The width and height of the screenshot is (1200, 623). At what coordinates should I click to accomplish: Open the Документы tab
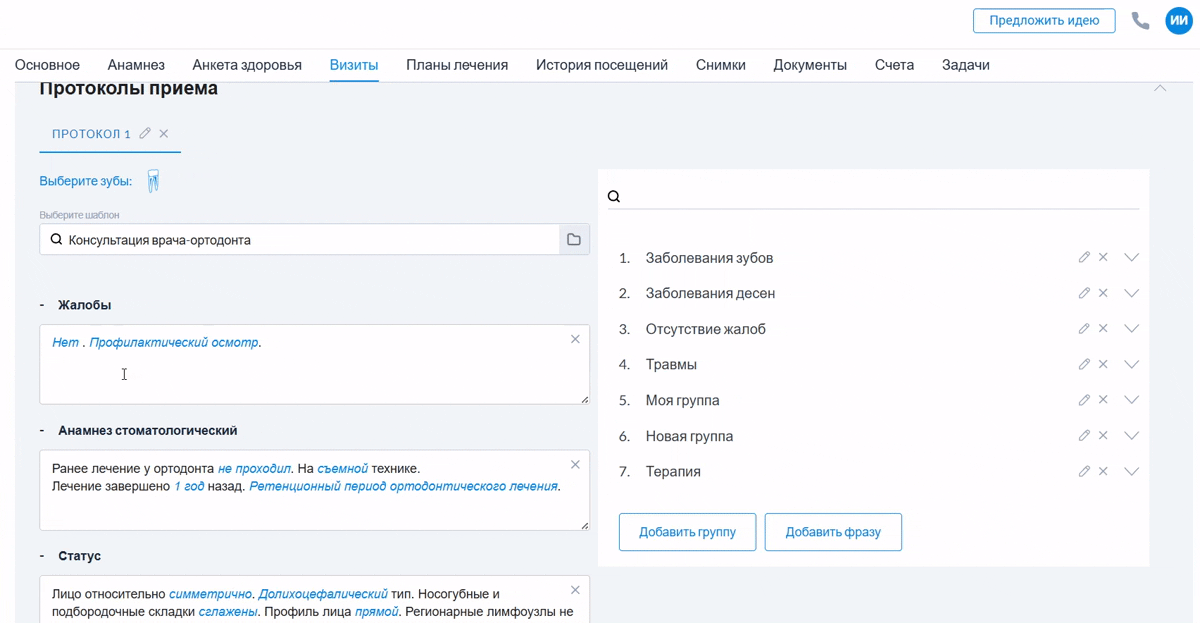coord(810,65)
